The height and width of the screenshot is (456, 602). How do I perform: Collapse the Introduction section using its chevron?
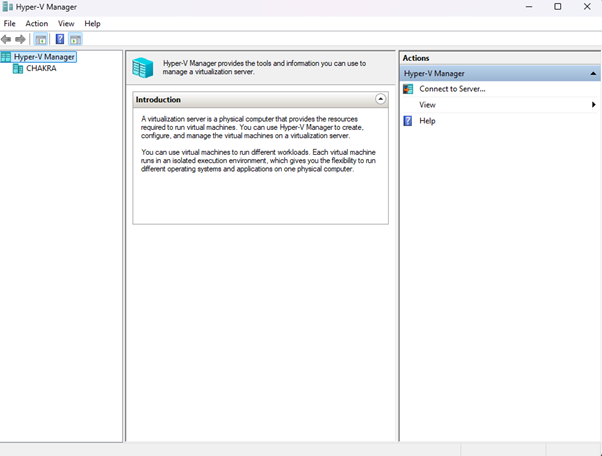[x=380, y=100]
